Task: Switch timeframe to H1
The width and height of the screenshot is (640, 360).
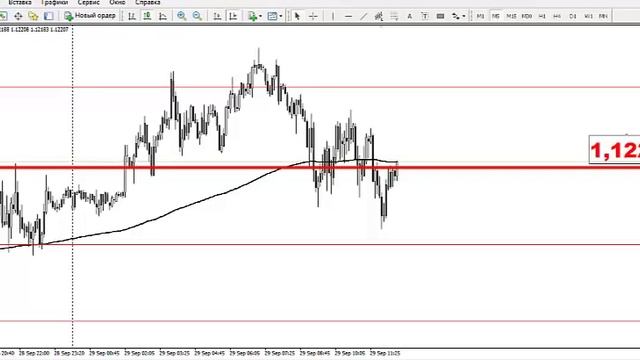Action: point(542,16)
